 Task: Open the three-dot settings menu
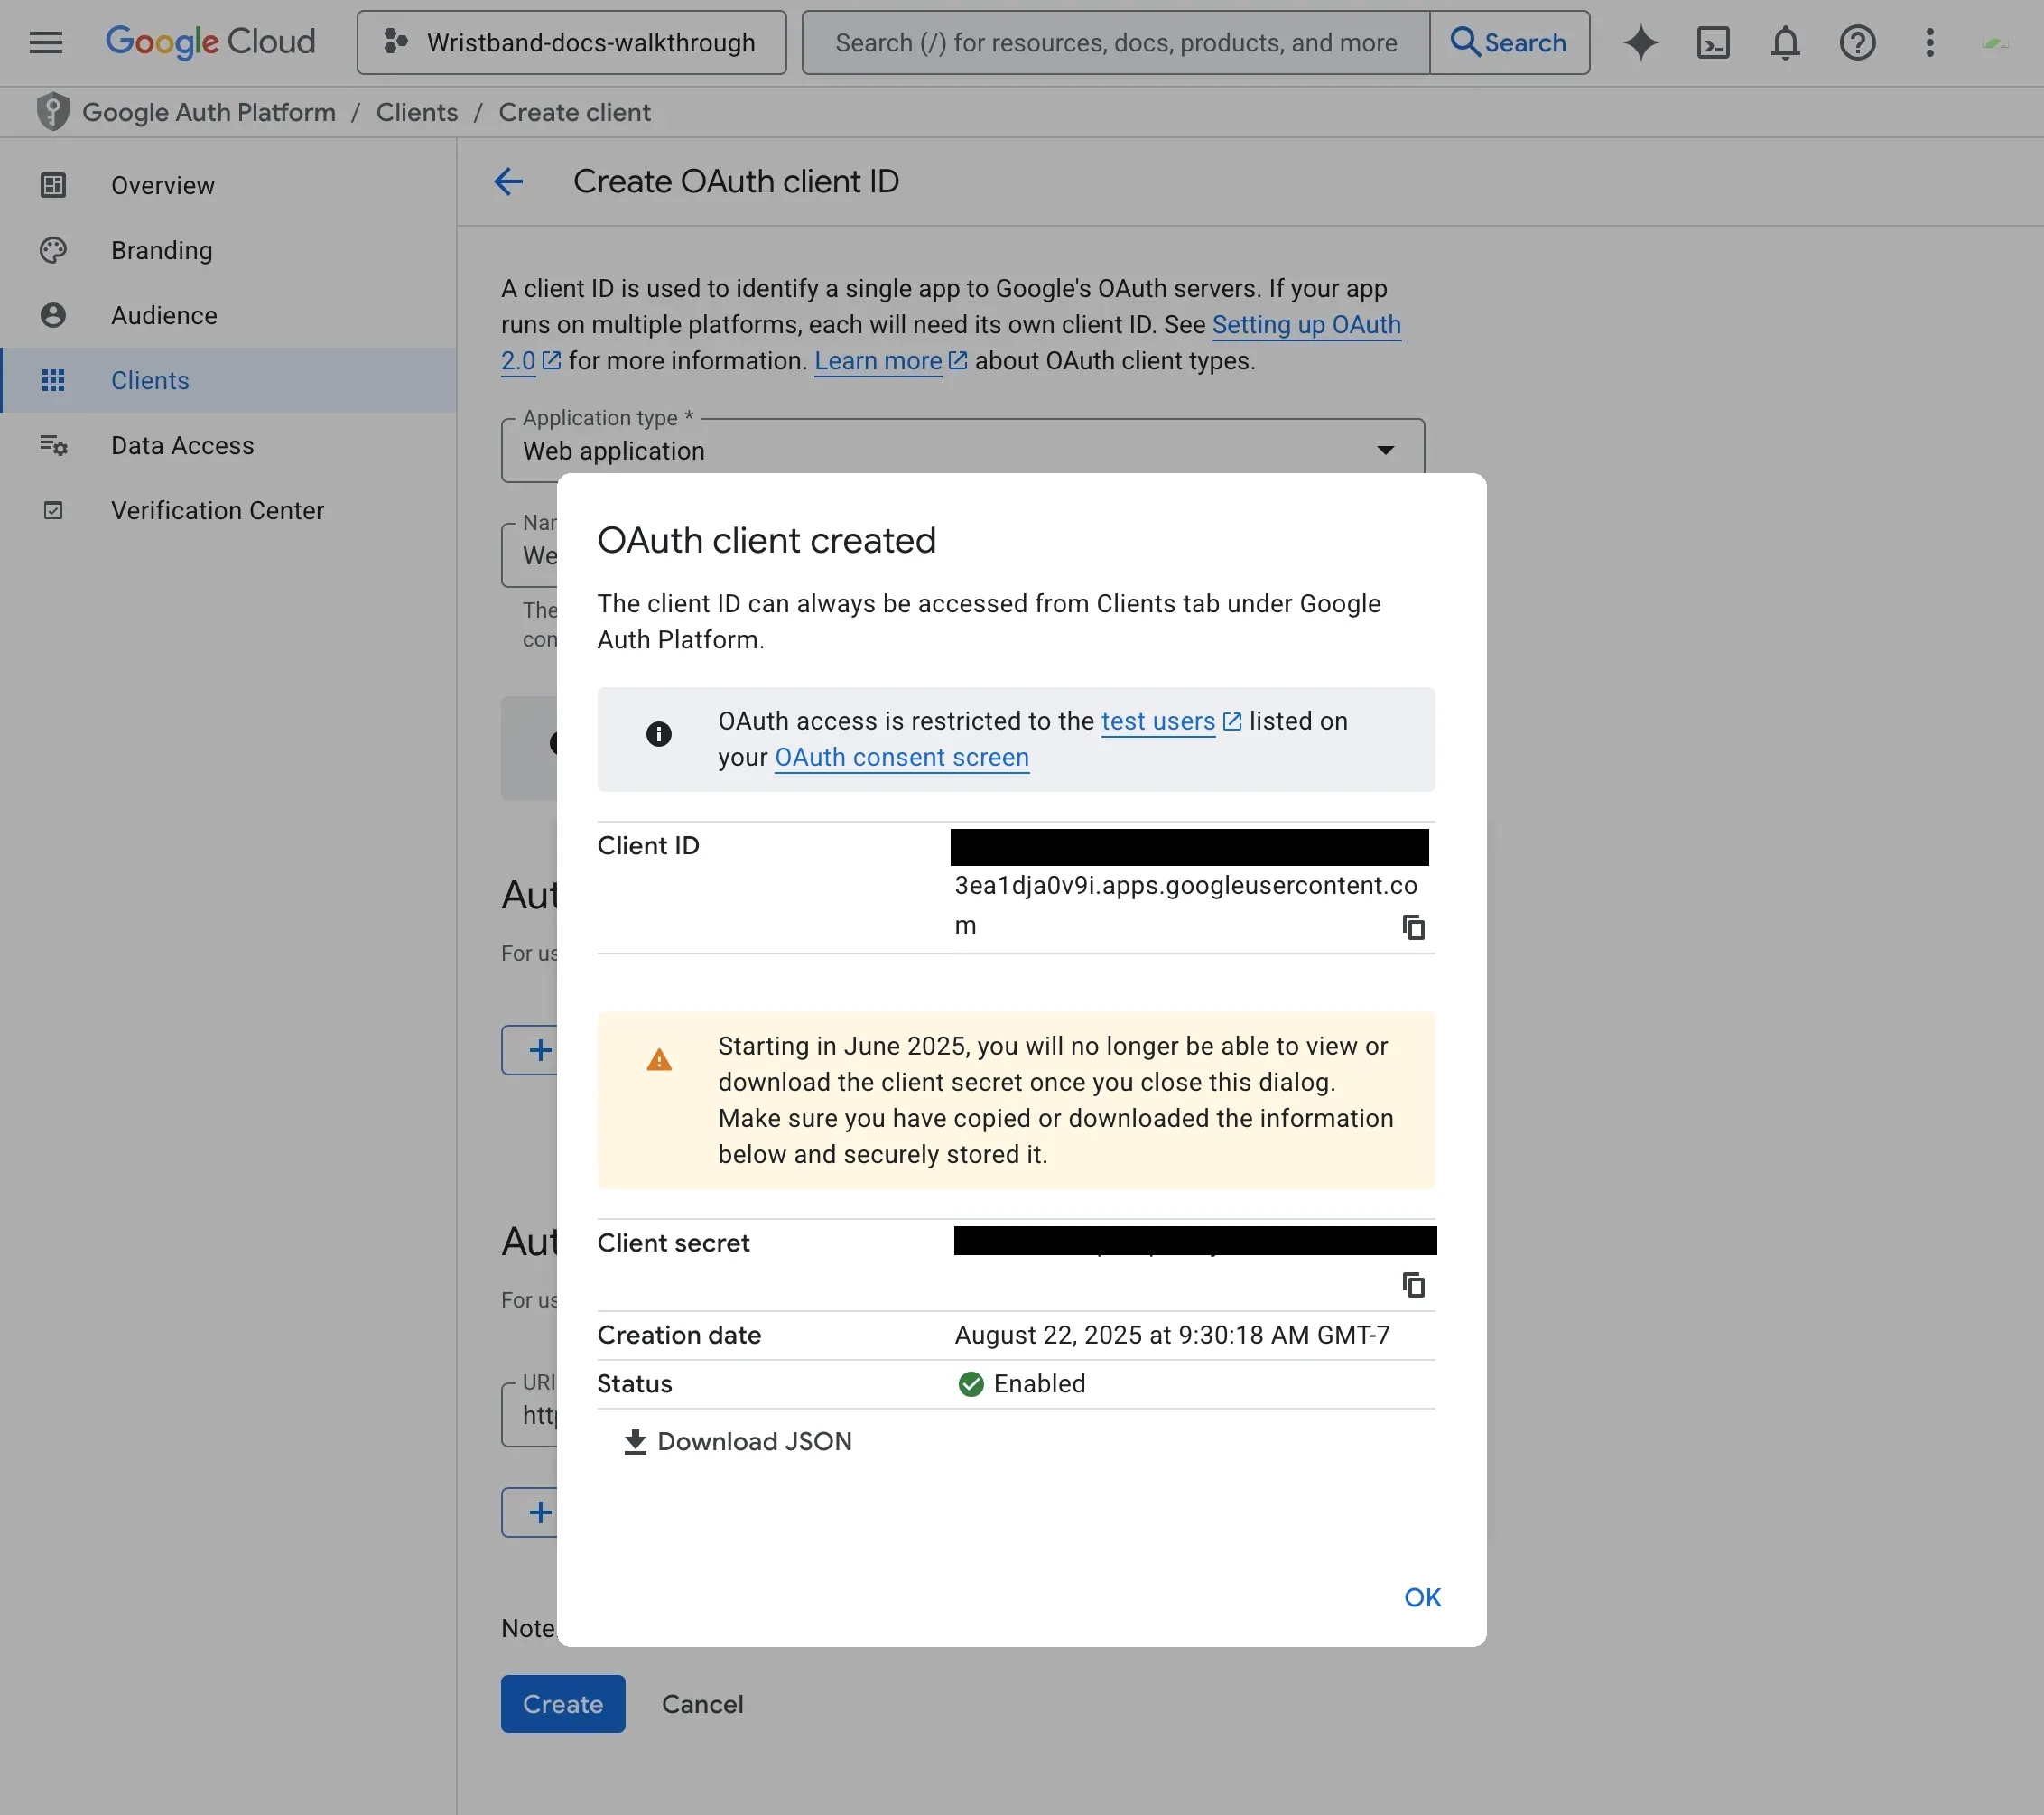coord(1930,42)
